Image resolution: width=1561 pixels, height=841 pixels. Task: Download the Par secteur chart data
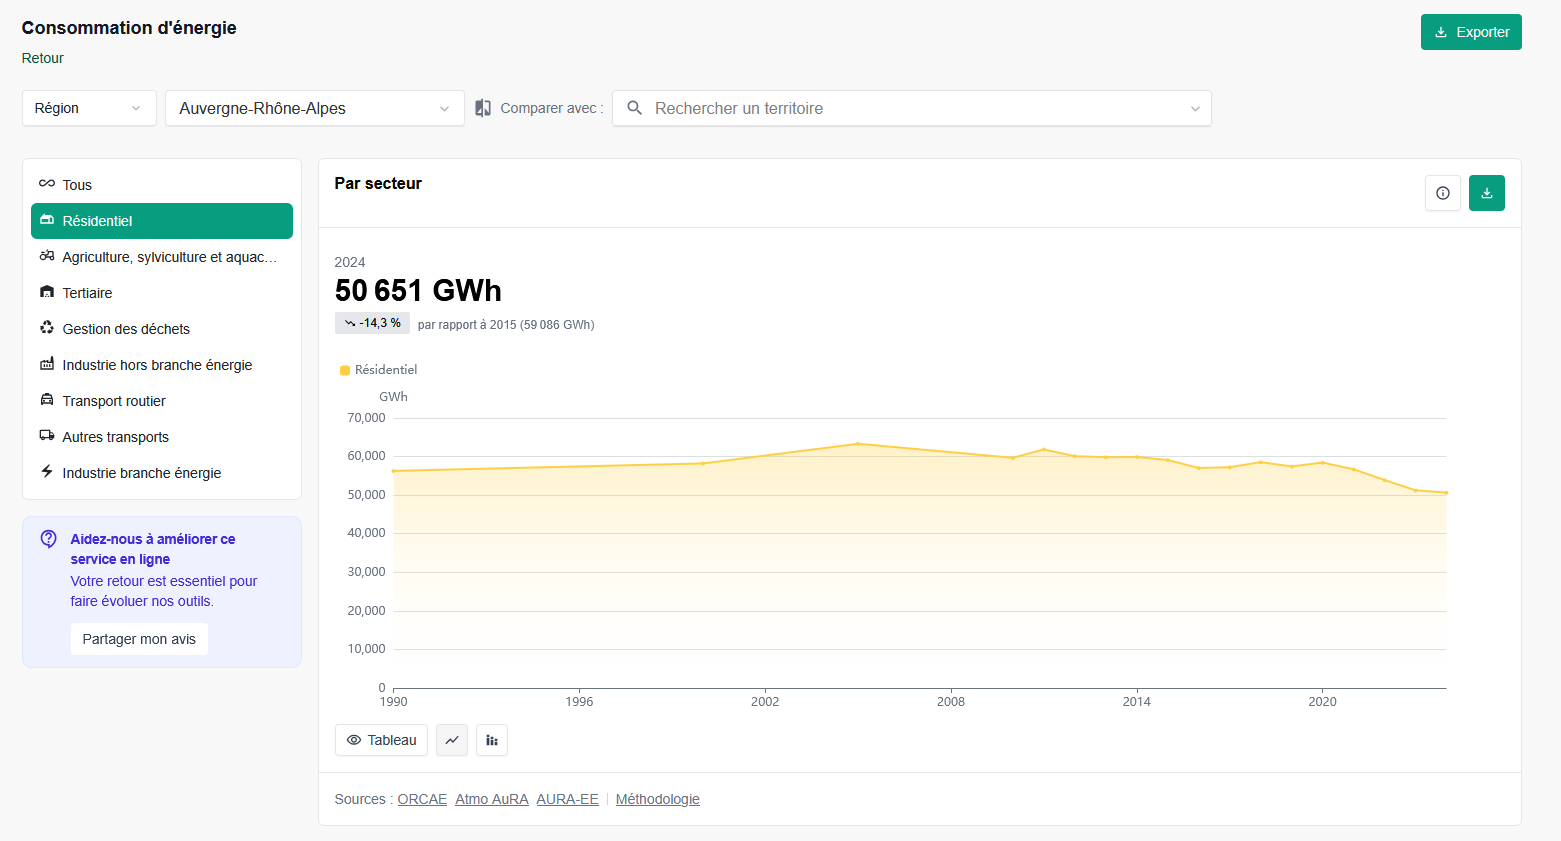[1487, 193]
